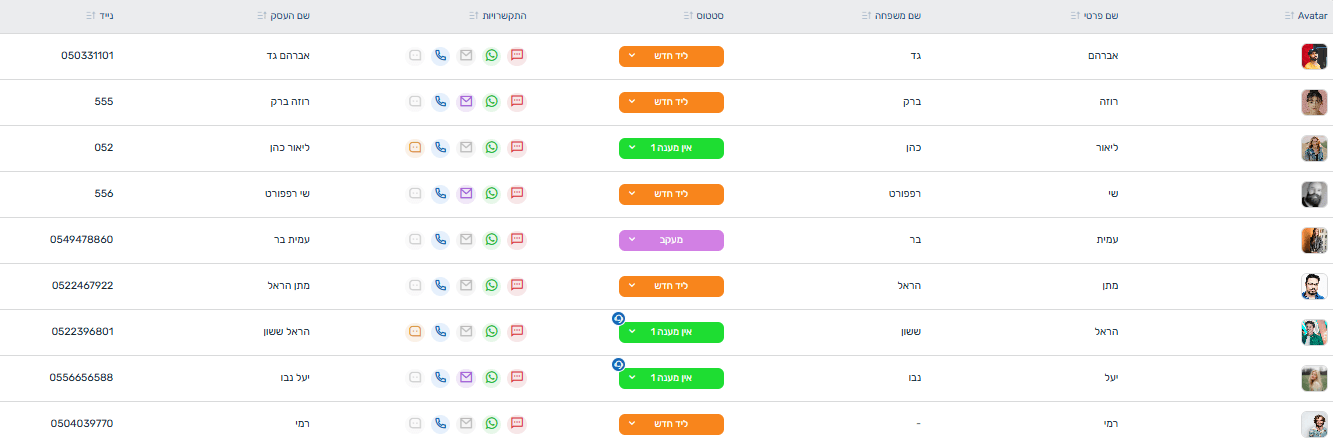Click the phone icon in Rami's row

[439, 424]
